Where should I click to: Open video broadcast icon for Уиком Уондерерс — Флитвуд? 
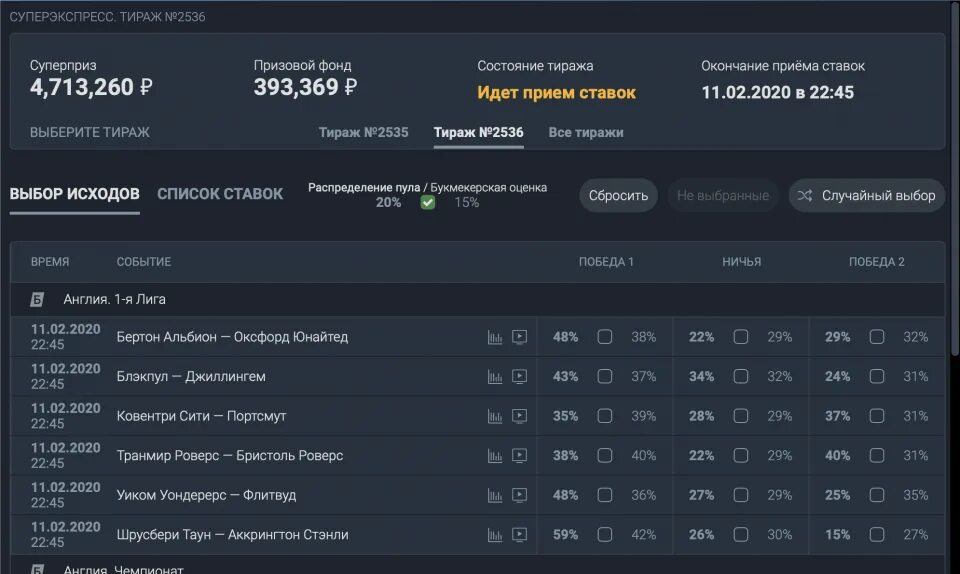point(519,495)
